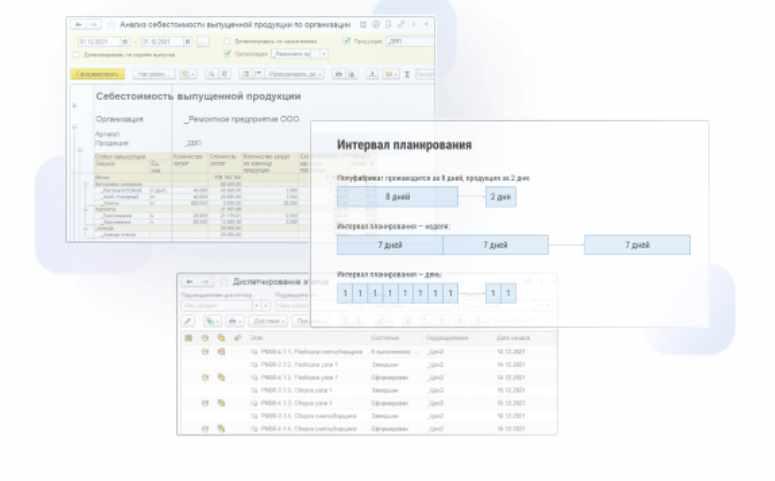
Task: Click the Состояние column header
Action: tap(385, 338)
